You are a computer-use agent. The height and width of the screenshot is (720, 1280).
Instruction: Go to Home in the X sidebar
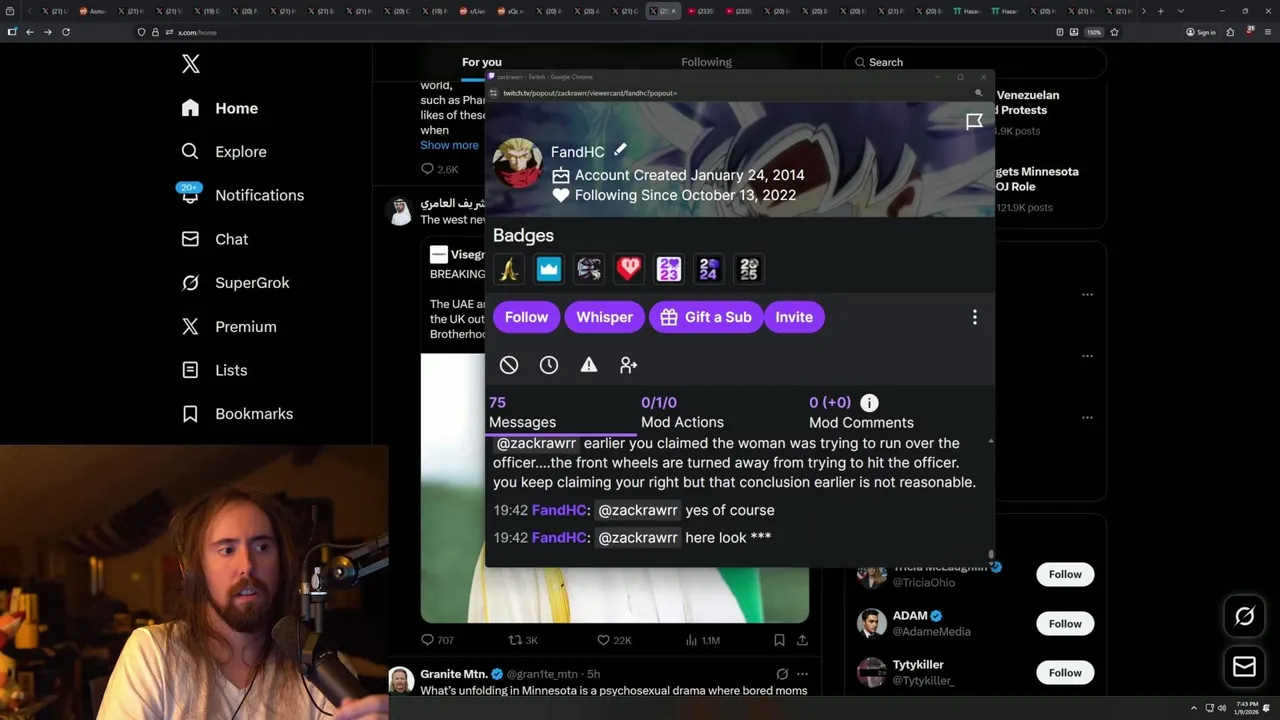point(220,108)
